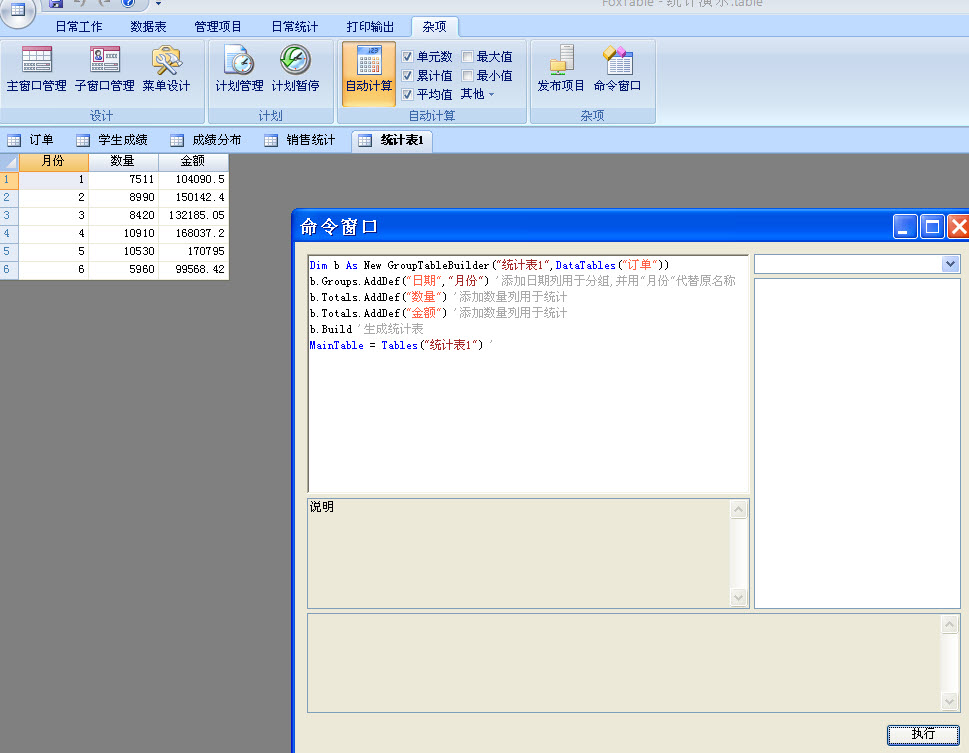Click the help icon in quick access toolbar

[x=128, y=3]
